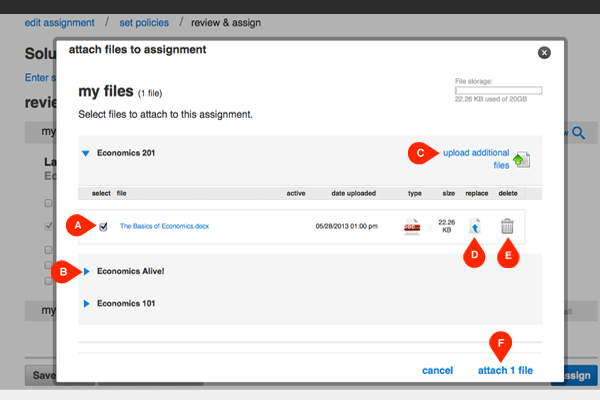
Task: Expand the Economics 101 folder
Action: pyautogui.click(x=87, y=303)
